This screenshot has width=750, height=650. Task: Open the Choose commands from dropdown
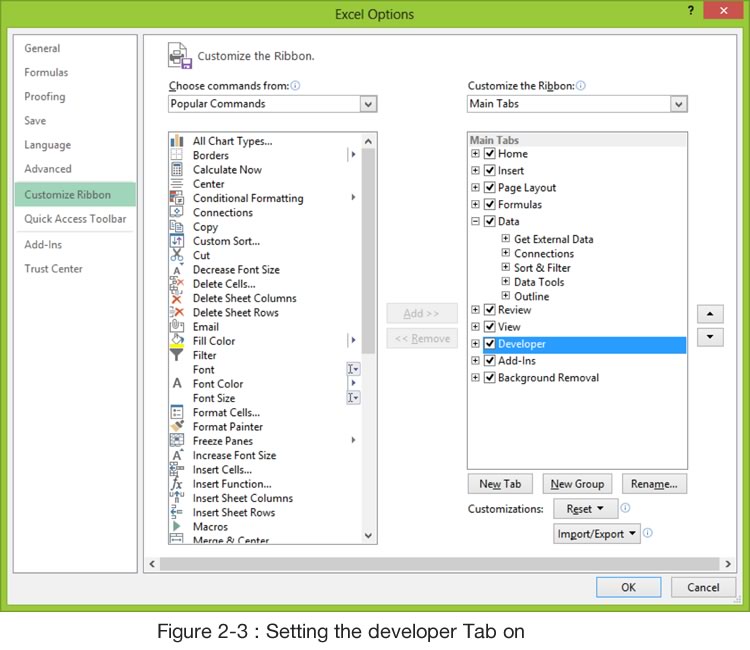[368, 104]
